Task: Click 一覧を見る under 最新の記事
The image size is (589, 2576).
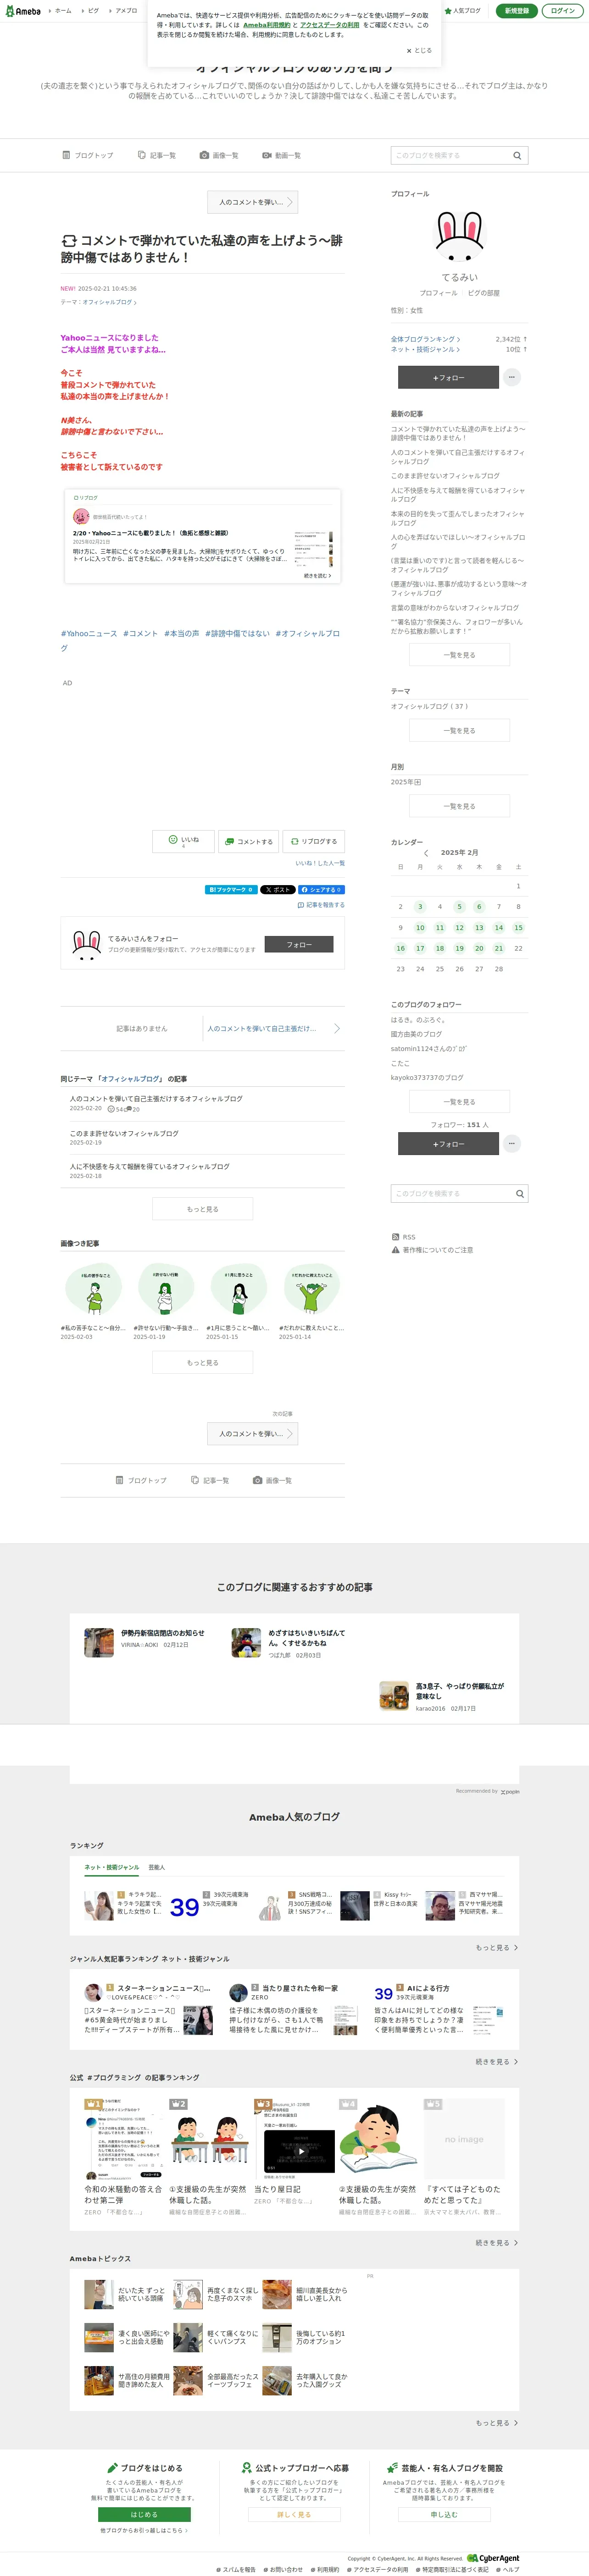Action: tap(459, 655)
